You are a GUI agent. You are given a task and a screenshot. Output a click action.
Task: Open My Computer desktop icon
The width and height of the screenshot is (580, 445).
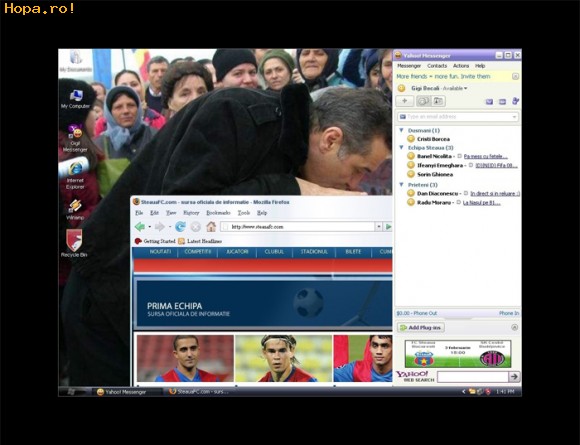click(x=75, y=99)
